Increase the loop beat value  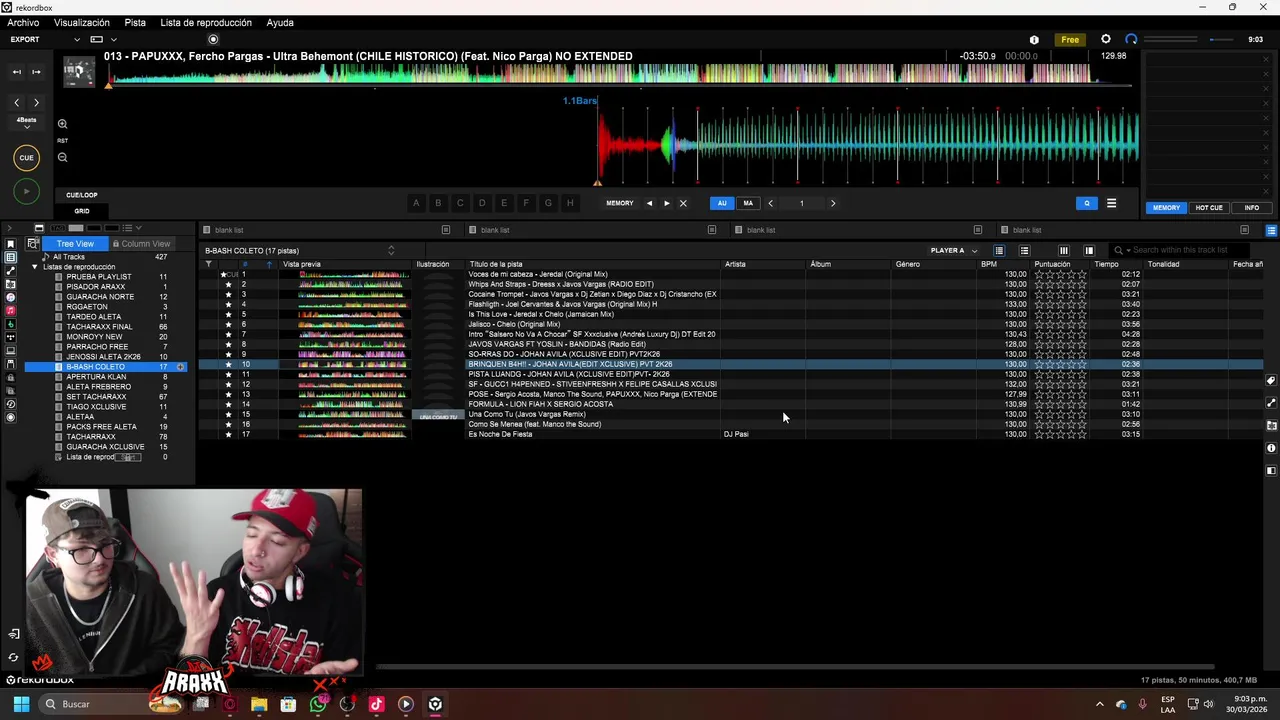pos(833,203)
